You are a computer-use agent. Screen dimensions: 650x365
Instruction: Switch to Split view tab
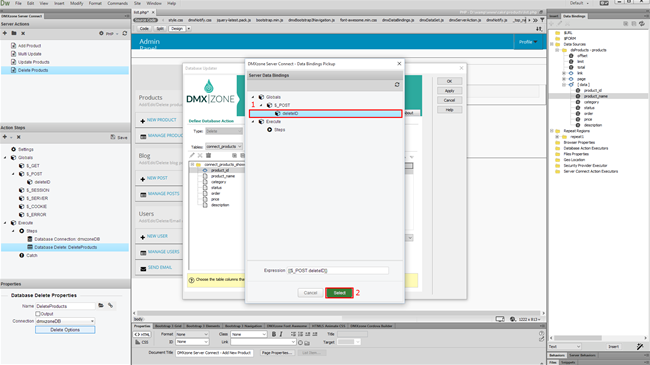[160, 29]
